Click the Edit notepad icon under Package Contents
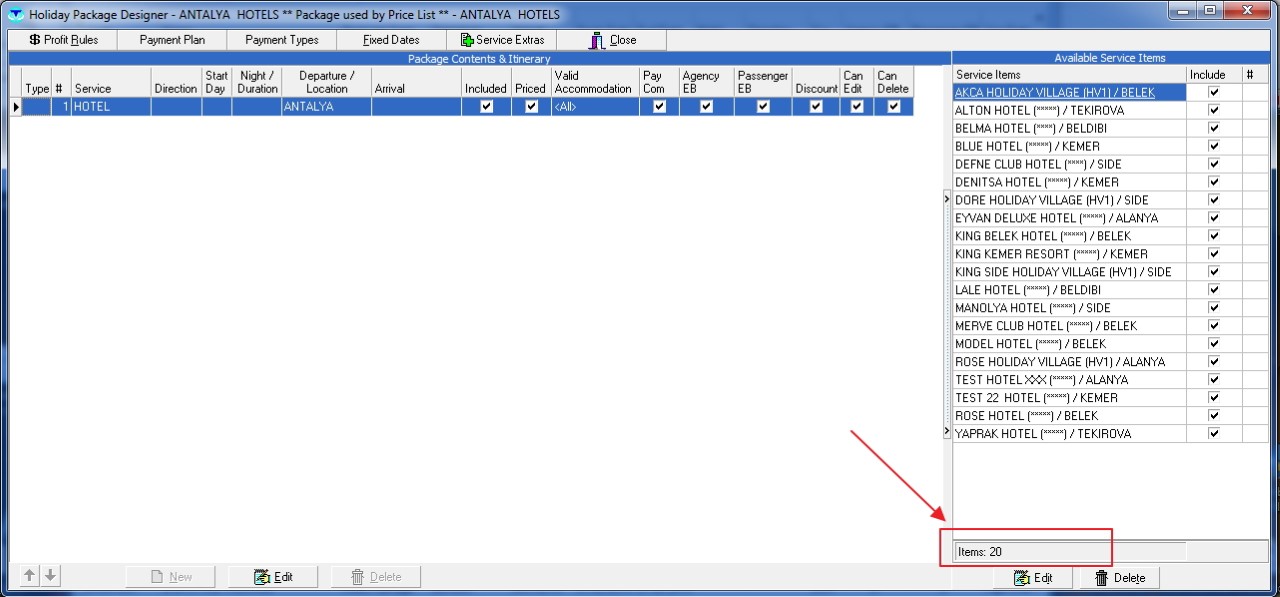 click(262, 577)
